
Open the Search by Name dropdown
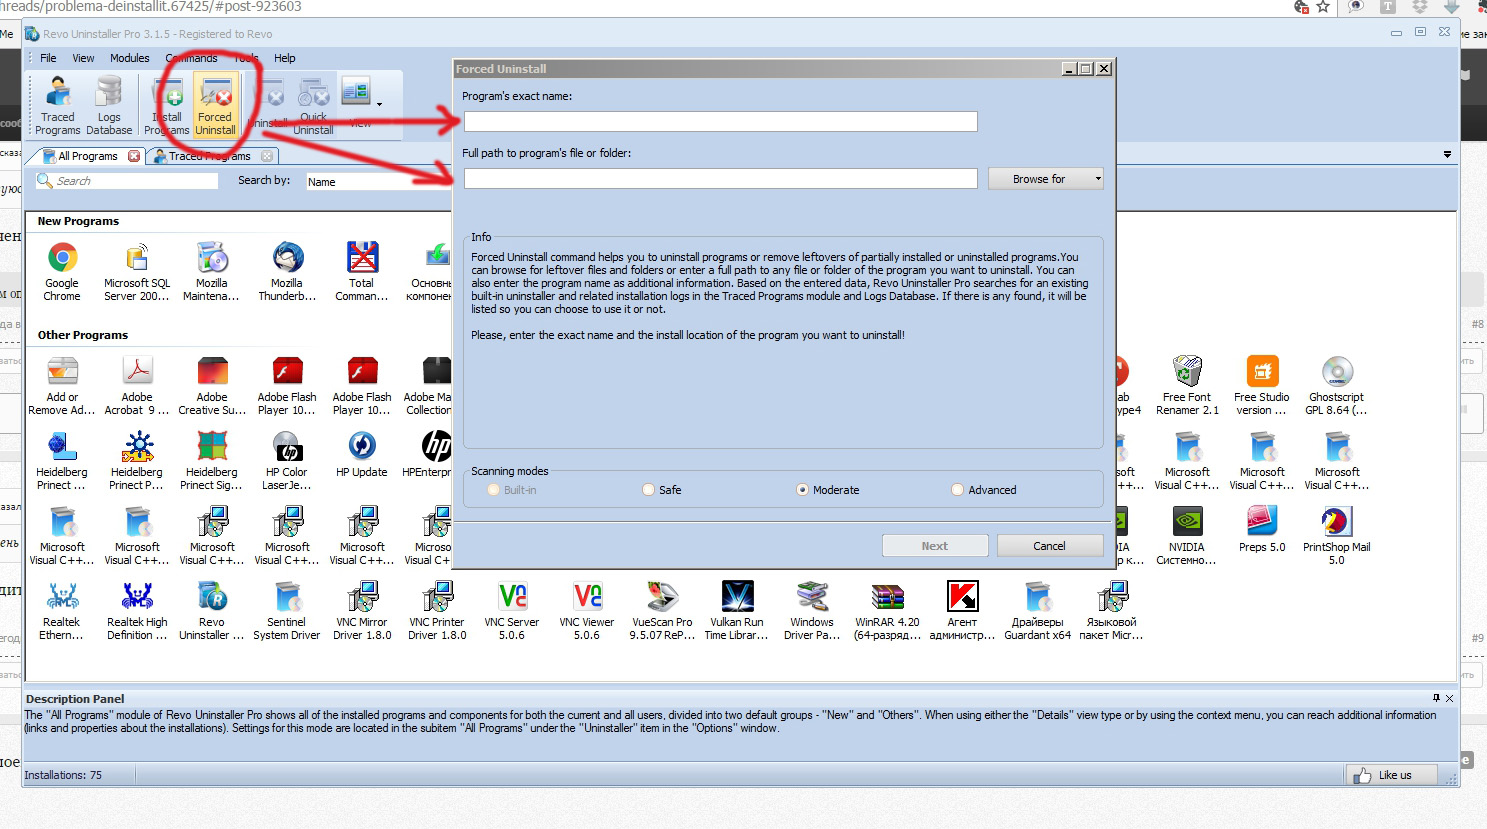(378, 182)
